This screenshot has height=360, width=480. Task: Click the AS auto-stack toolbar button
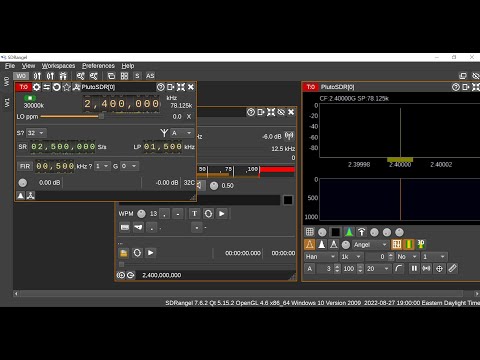(x=150, y=76)
